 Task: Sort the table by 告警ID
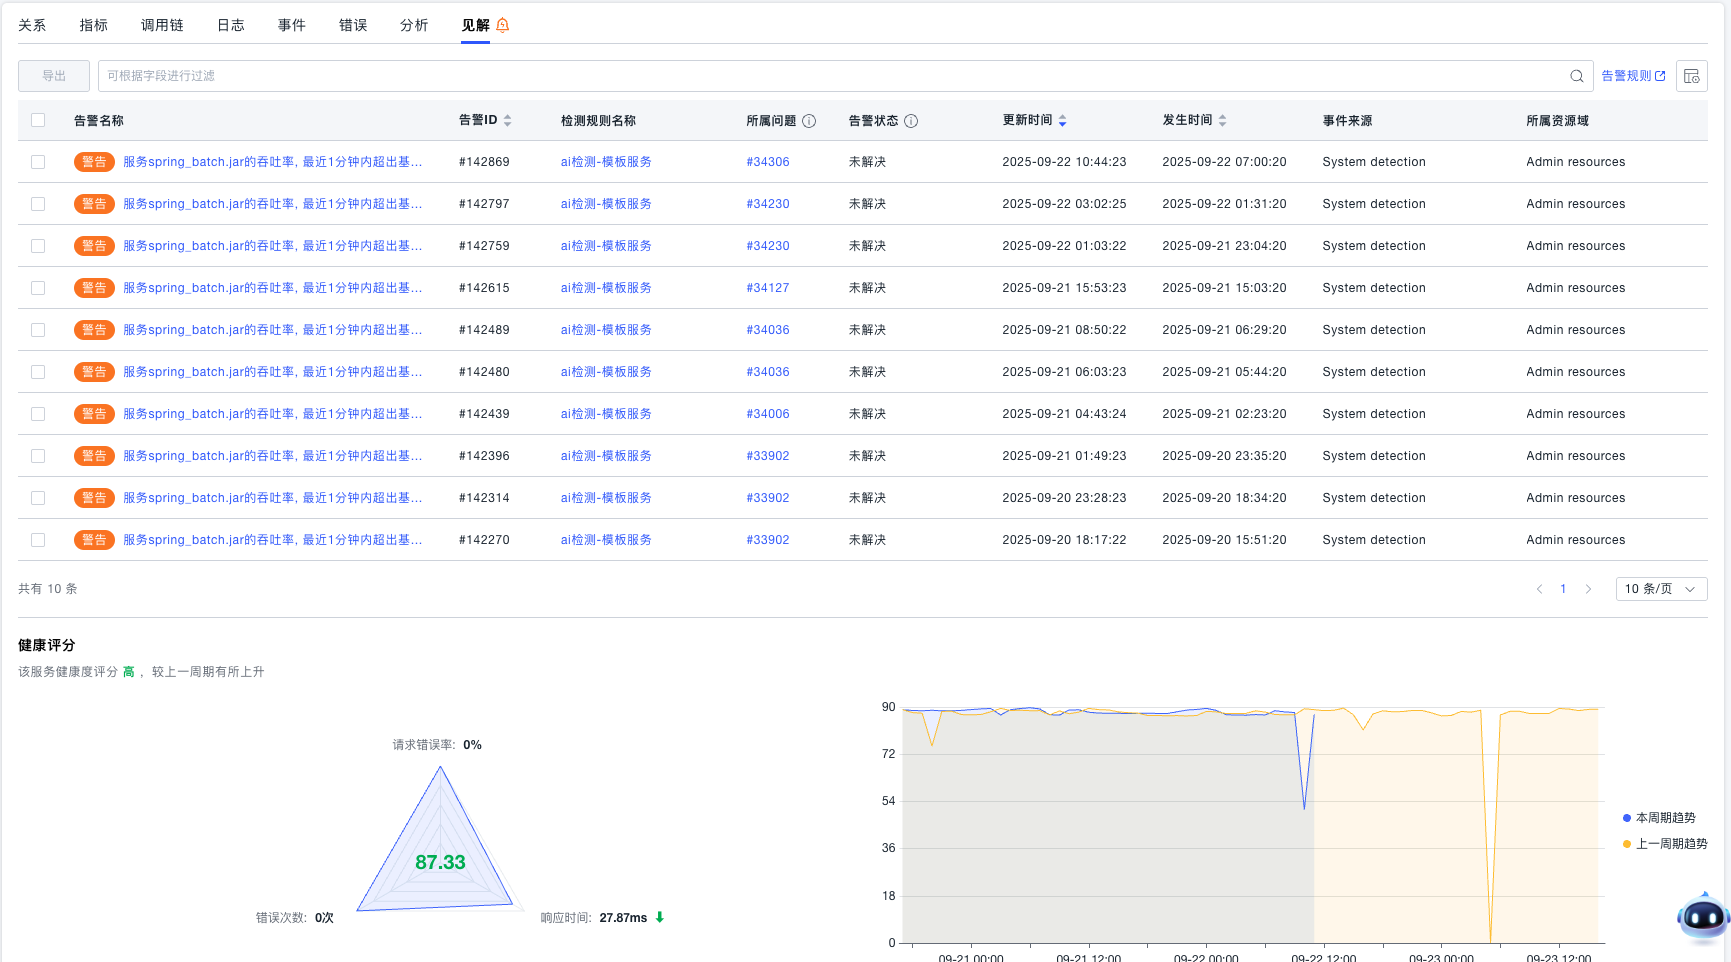coord(507,121)
